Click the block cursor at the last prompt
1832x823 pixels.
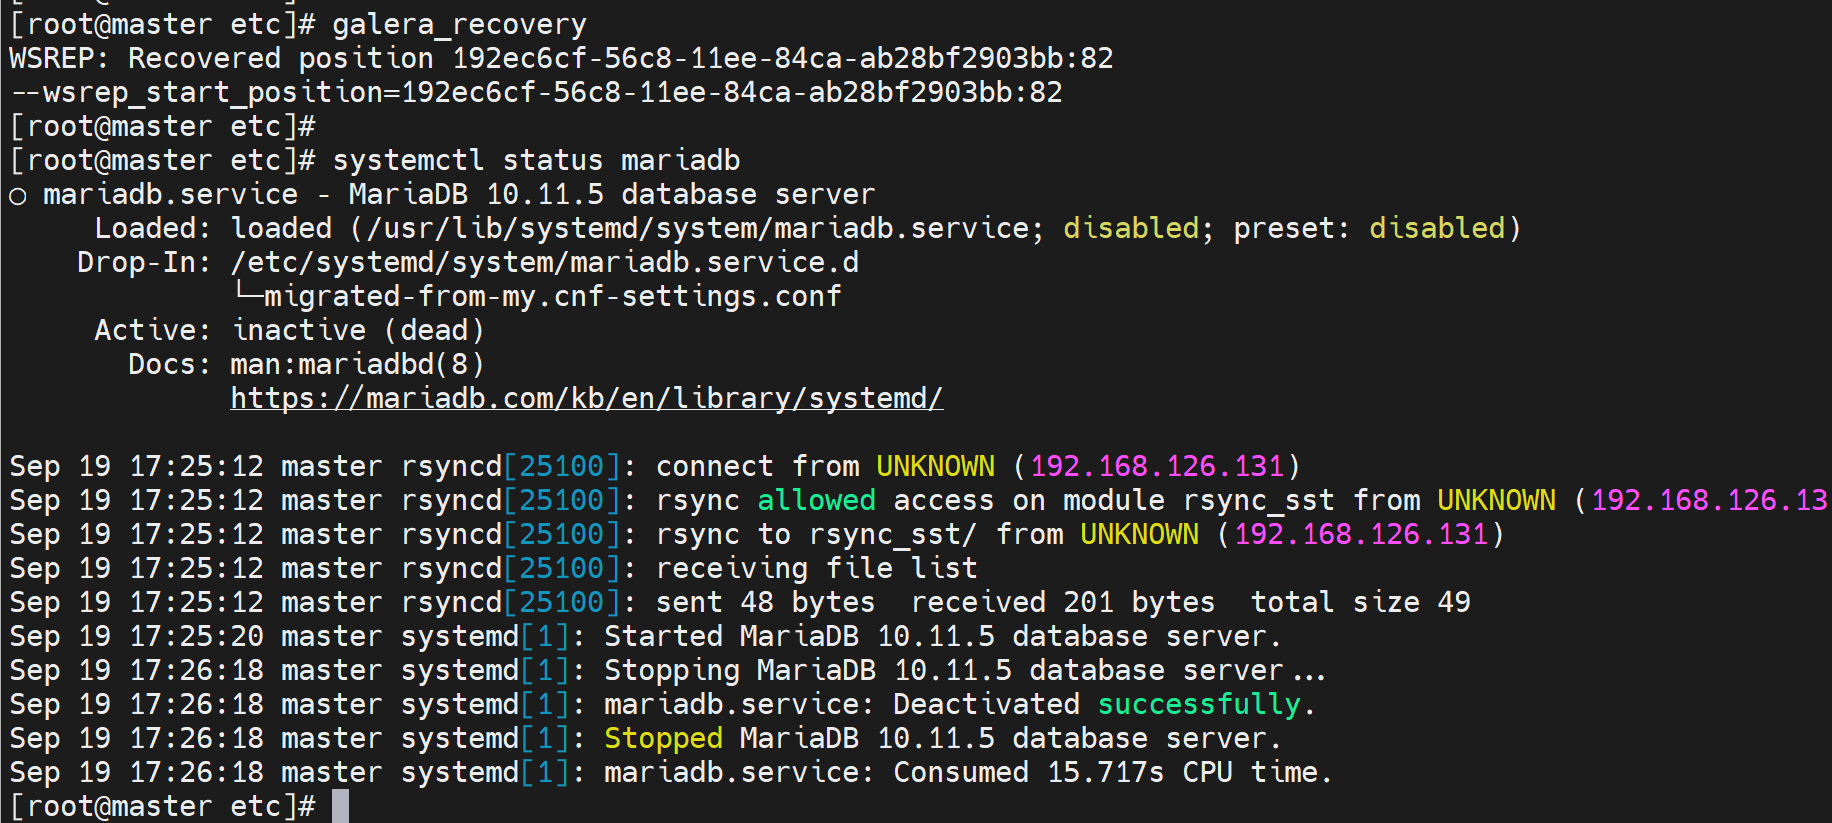click(x=341, y=805)
